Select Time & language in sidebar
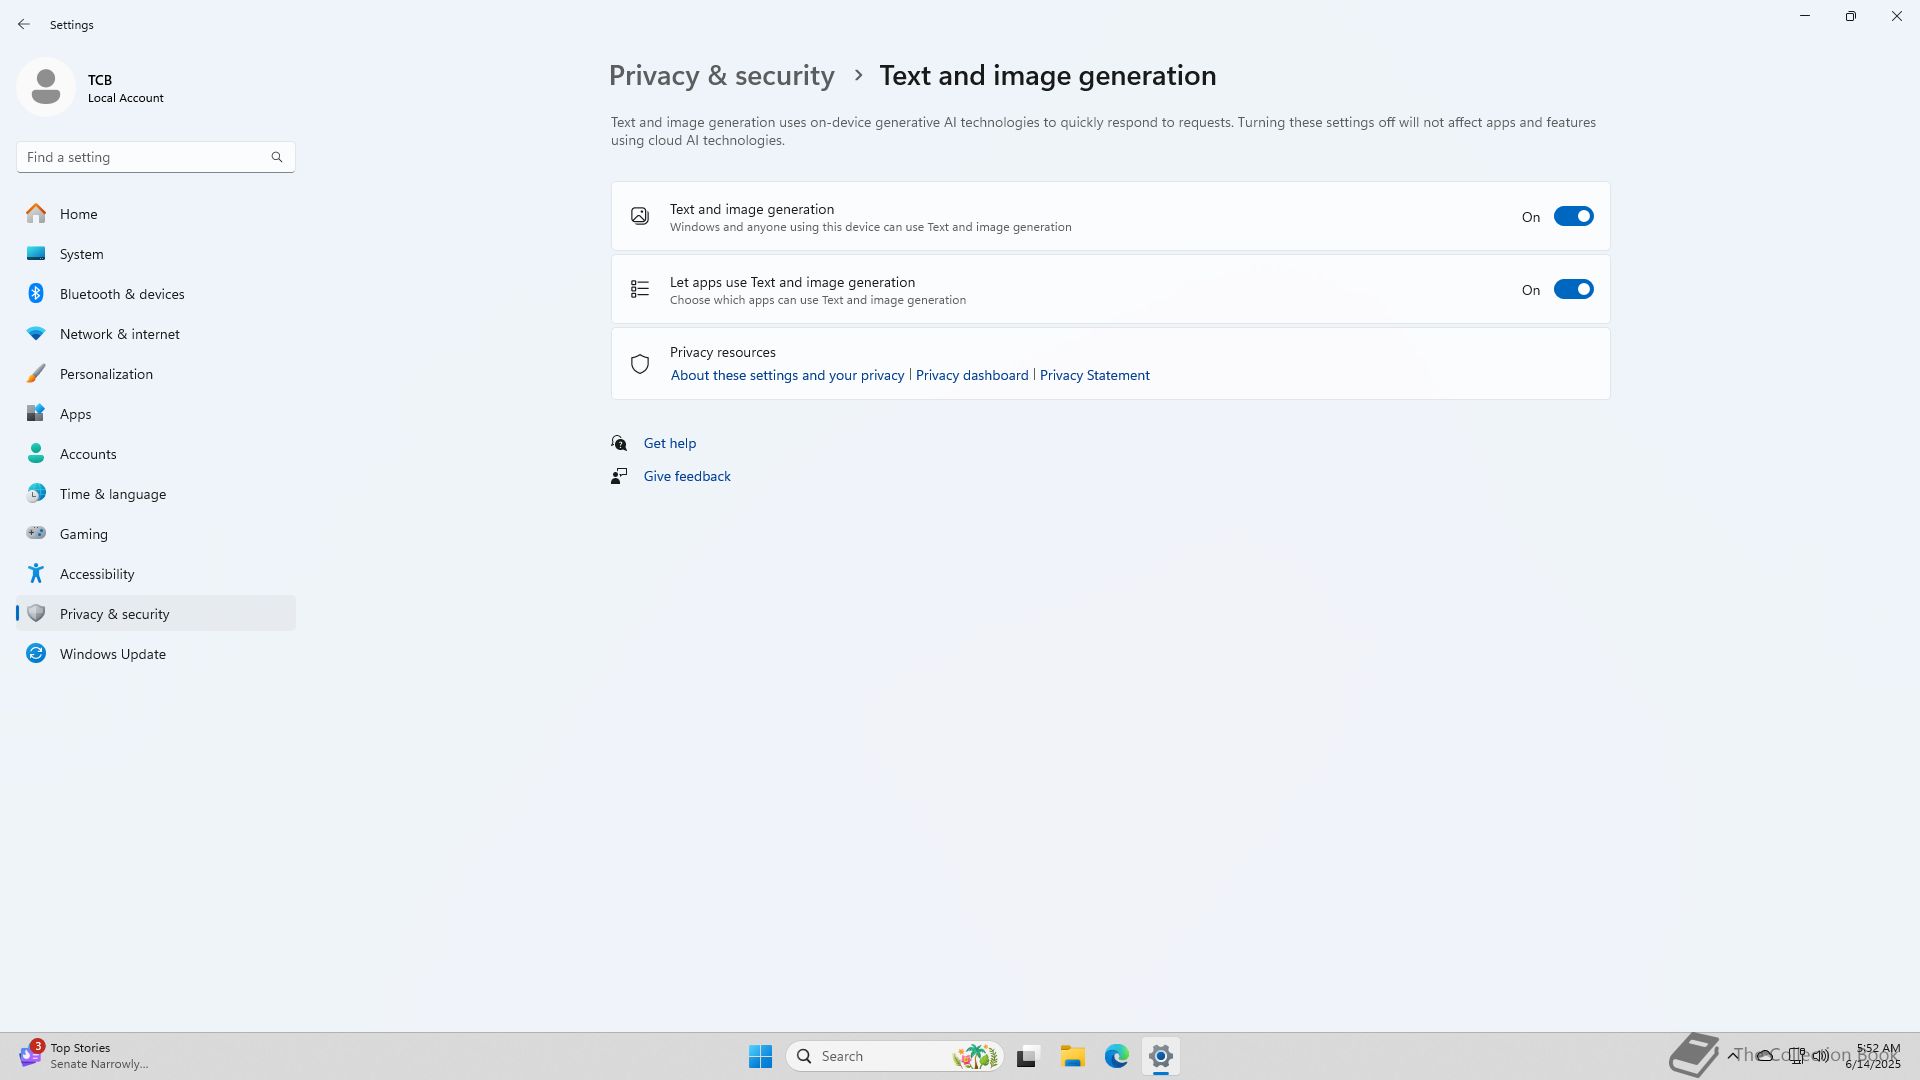This screenshot has width=1920, height=1080. (x=112, y=494)
